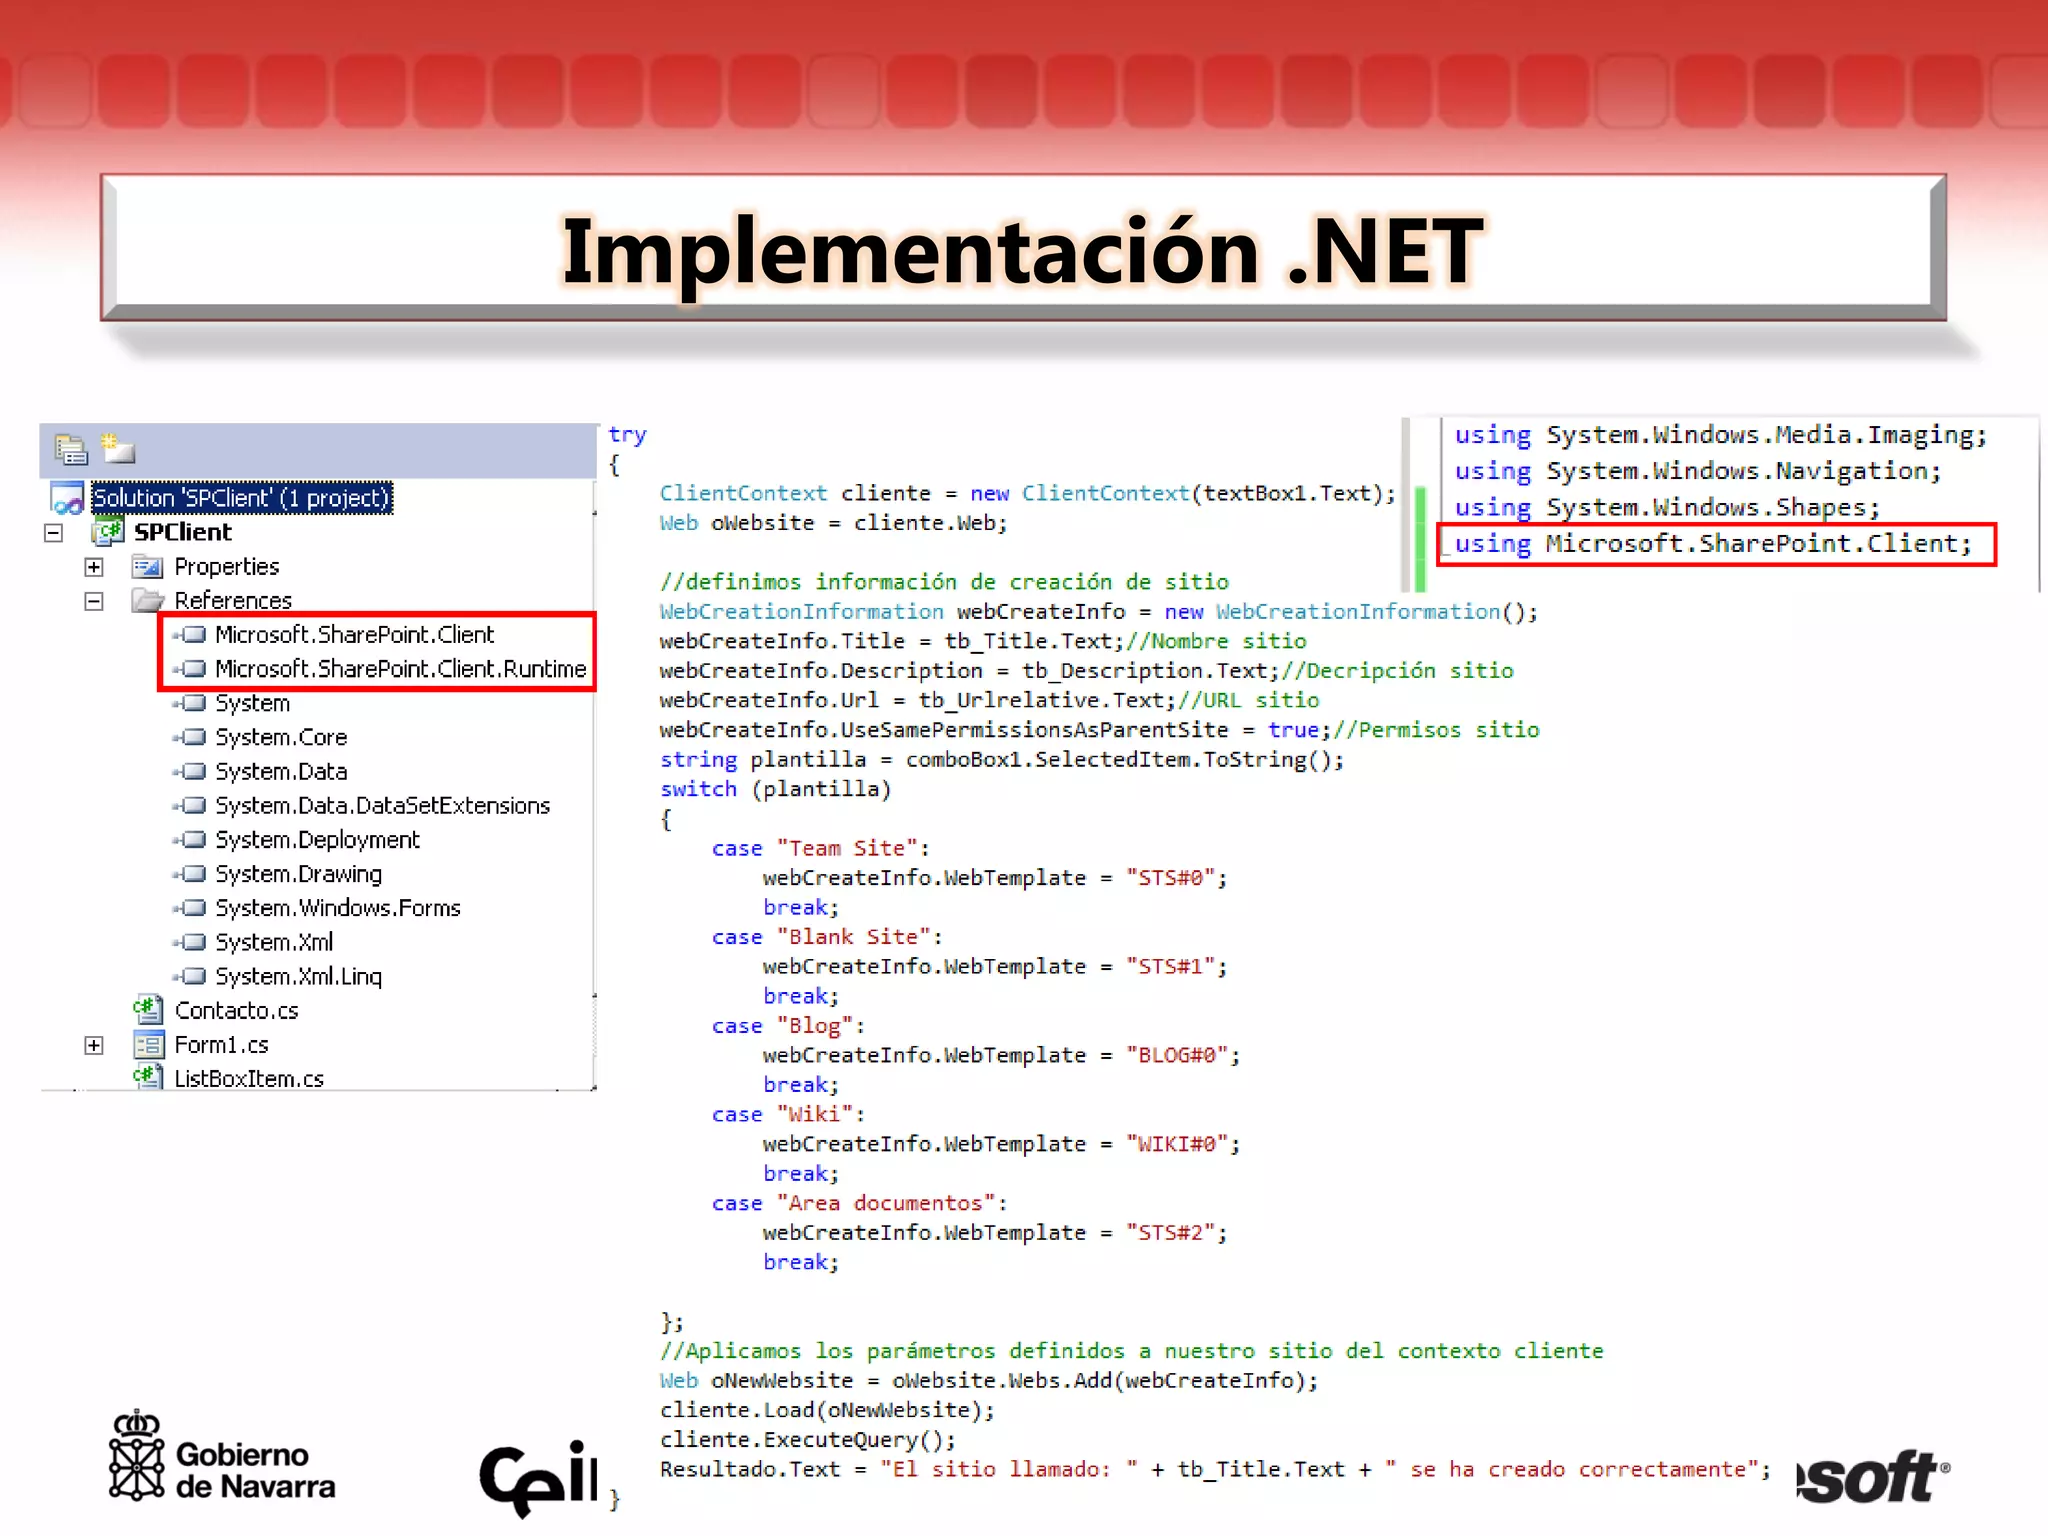
Task: Select the Properties tree item
Action: click(x=227, y=567)
